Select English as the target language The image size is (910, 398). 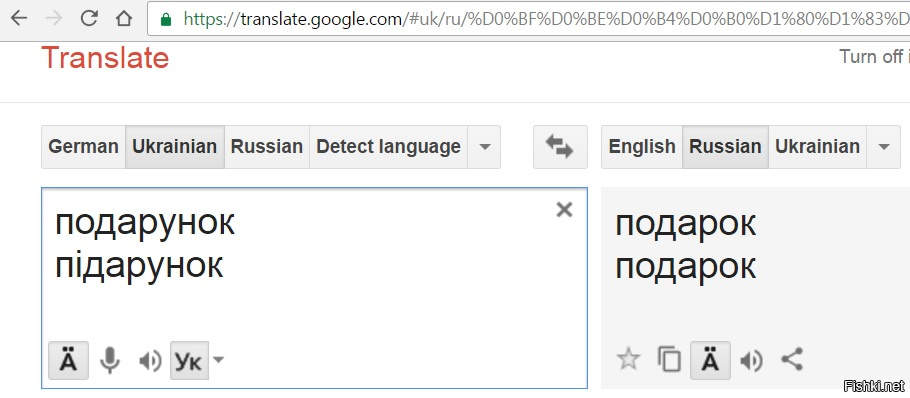[x=642, y=147]
